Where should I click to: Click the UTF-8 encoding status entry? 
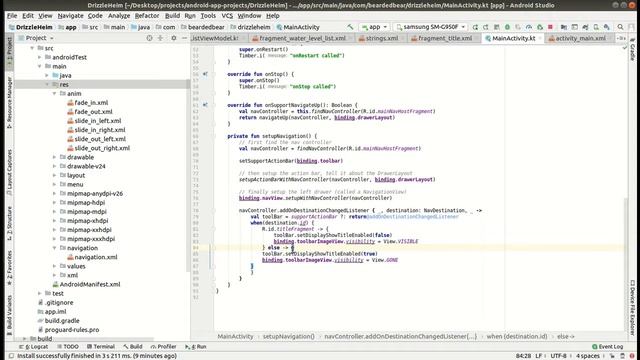[x=558, y=356]
